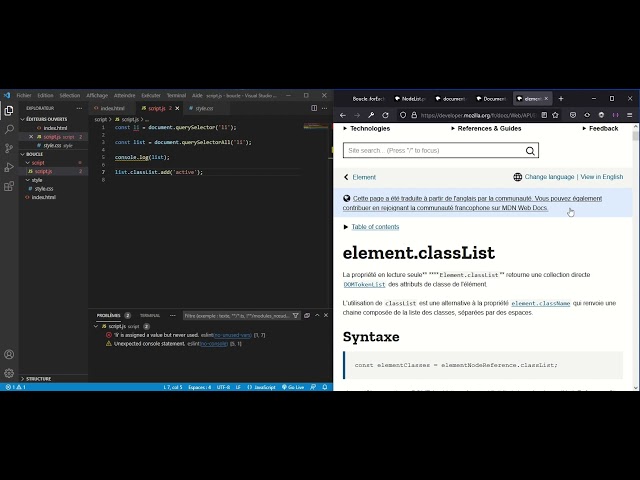Open DOMTokenList link in article
This screenshot has width=640, height=480.
364,284
